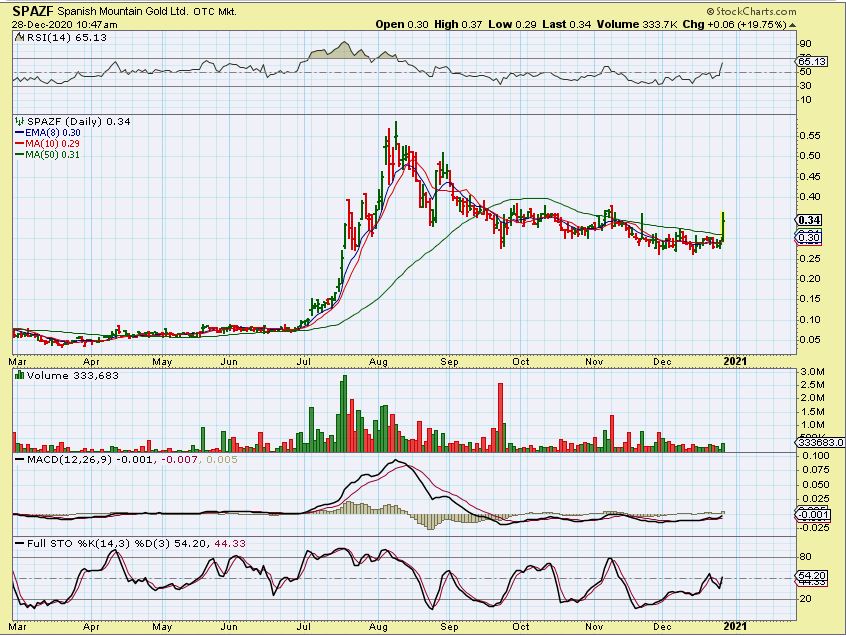
Task: Click the 0.30 moving average tag on price axis
Action: [x=809, y=238]
